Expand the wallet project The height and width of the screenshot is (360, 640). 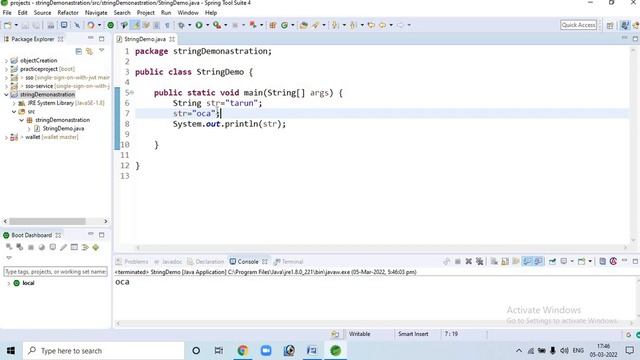(6, 137)
